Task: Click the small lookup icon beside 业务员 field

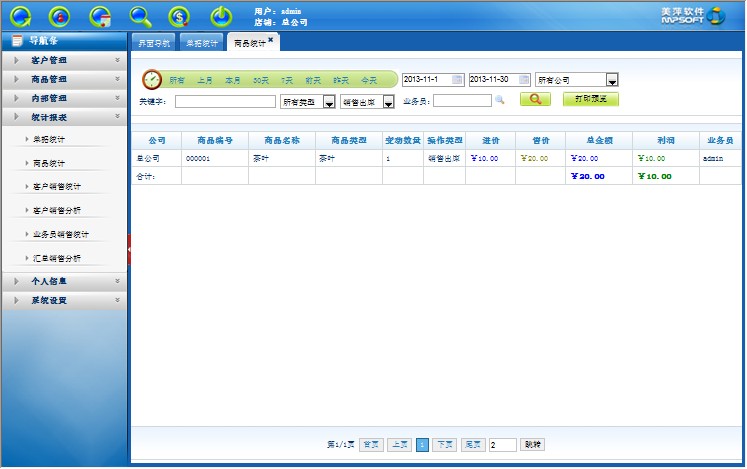Action: [500, 100]
